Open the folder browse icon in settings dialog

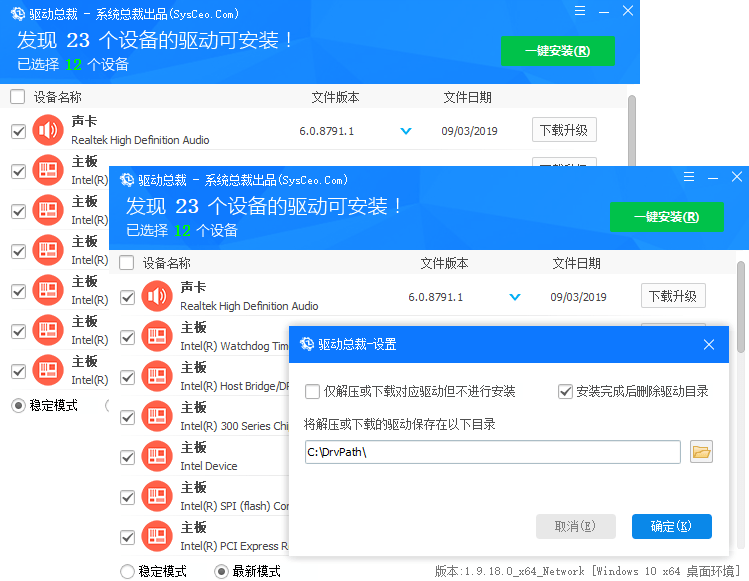[x=701, y=452]
